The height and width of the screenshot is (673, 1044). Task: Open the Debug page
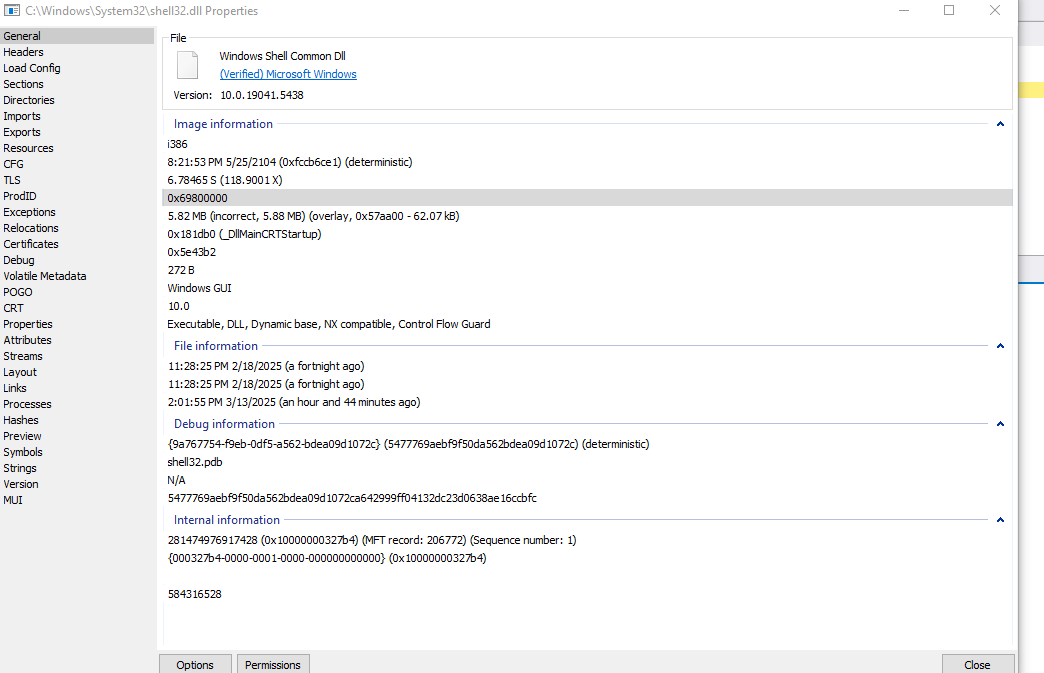tap(77, 260)
